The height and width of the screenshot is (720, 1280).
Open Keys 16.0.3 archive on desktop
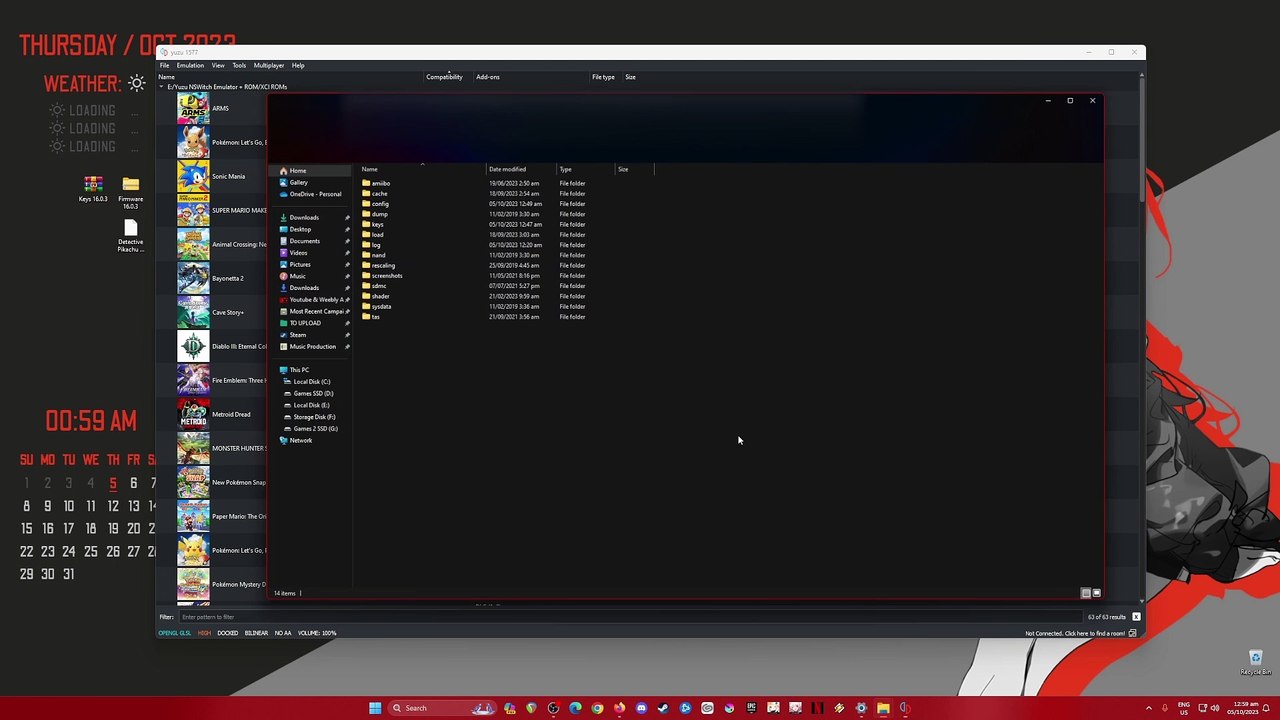click(x=93, y=189)
